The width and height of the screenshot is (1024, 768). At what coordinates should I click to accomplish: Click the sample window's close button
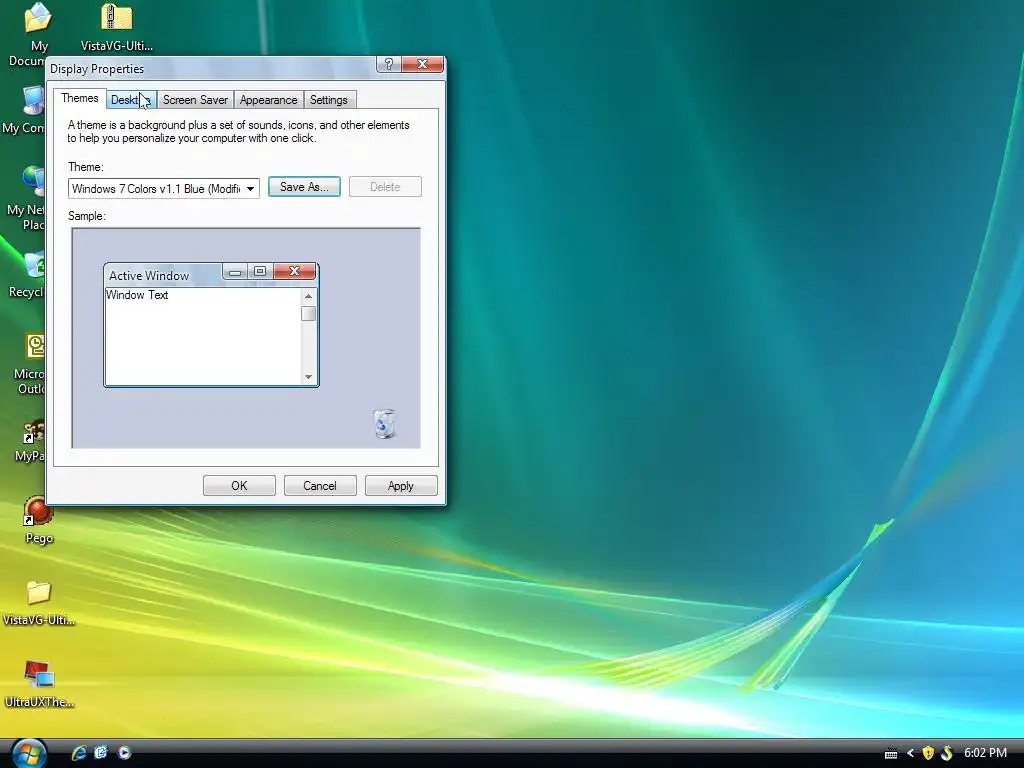[295, 271]
